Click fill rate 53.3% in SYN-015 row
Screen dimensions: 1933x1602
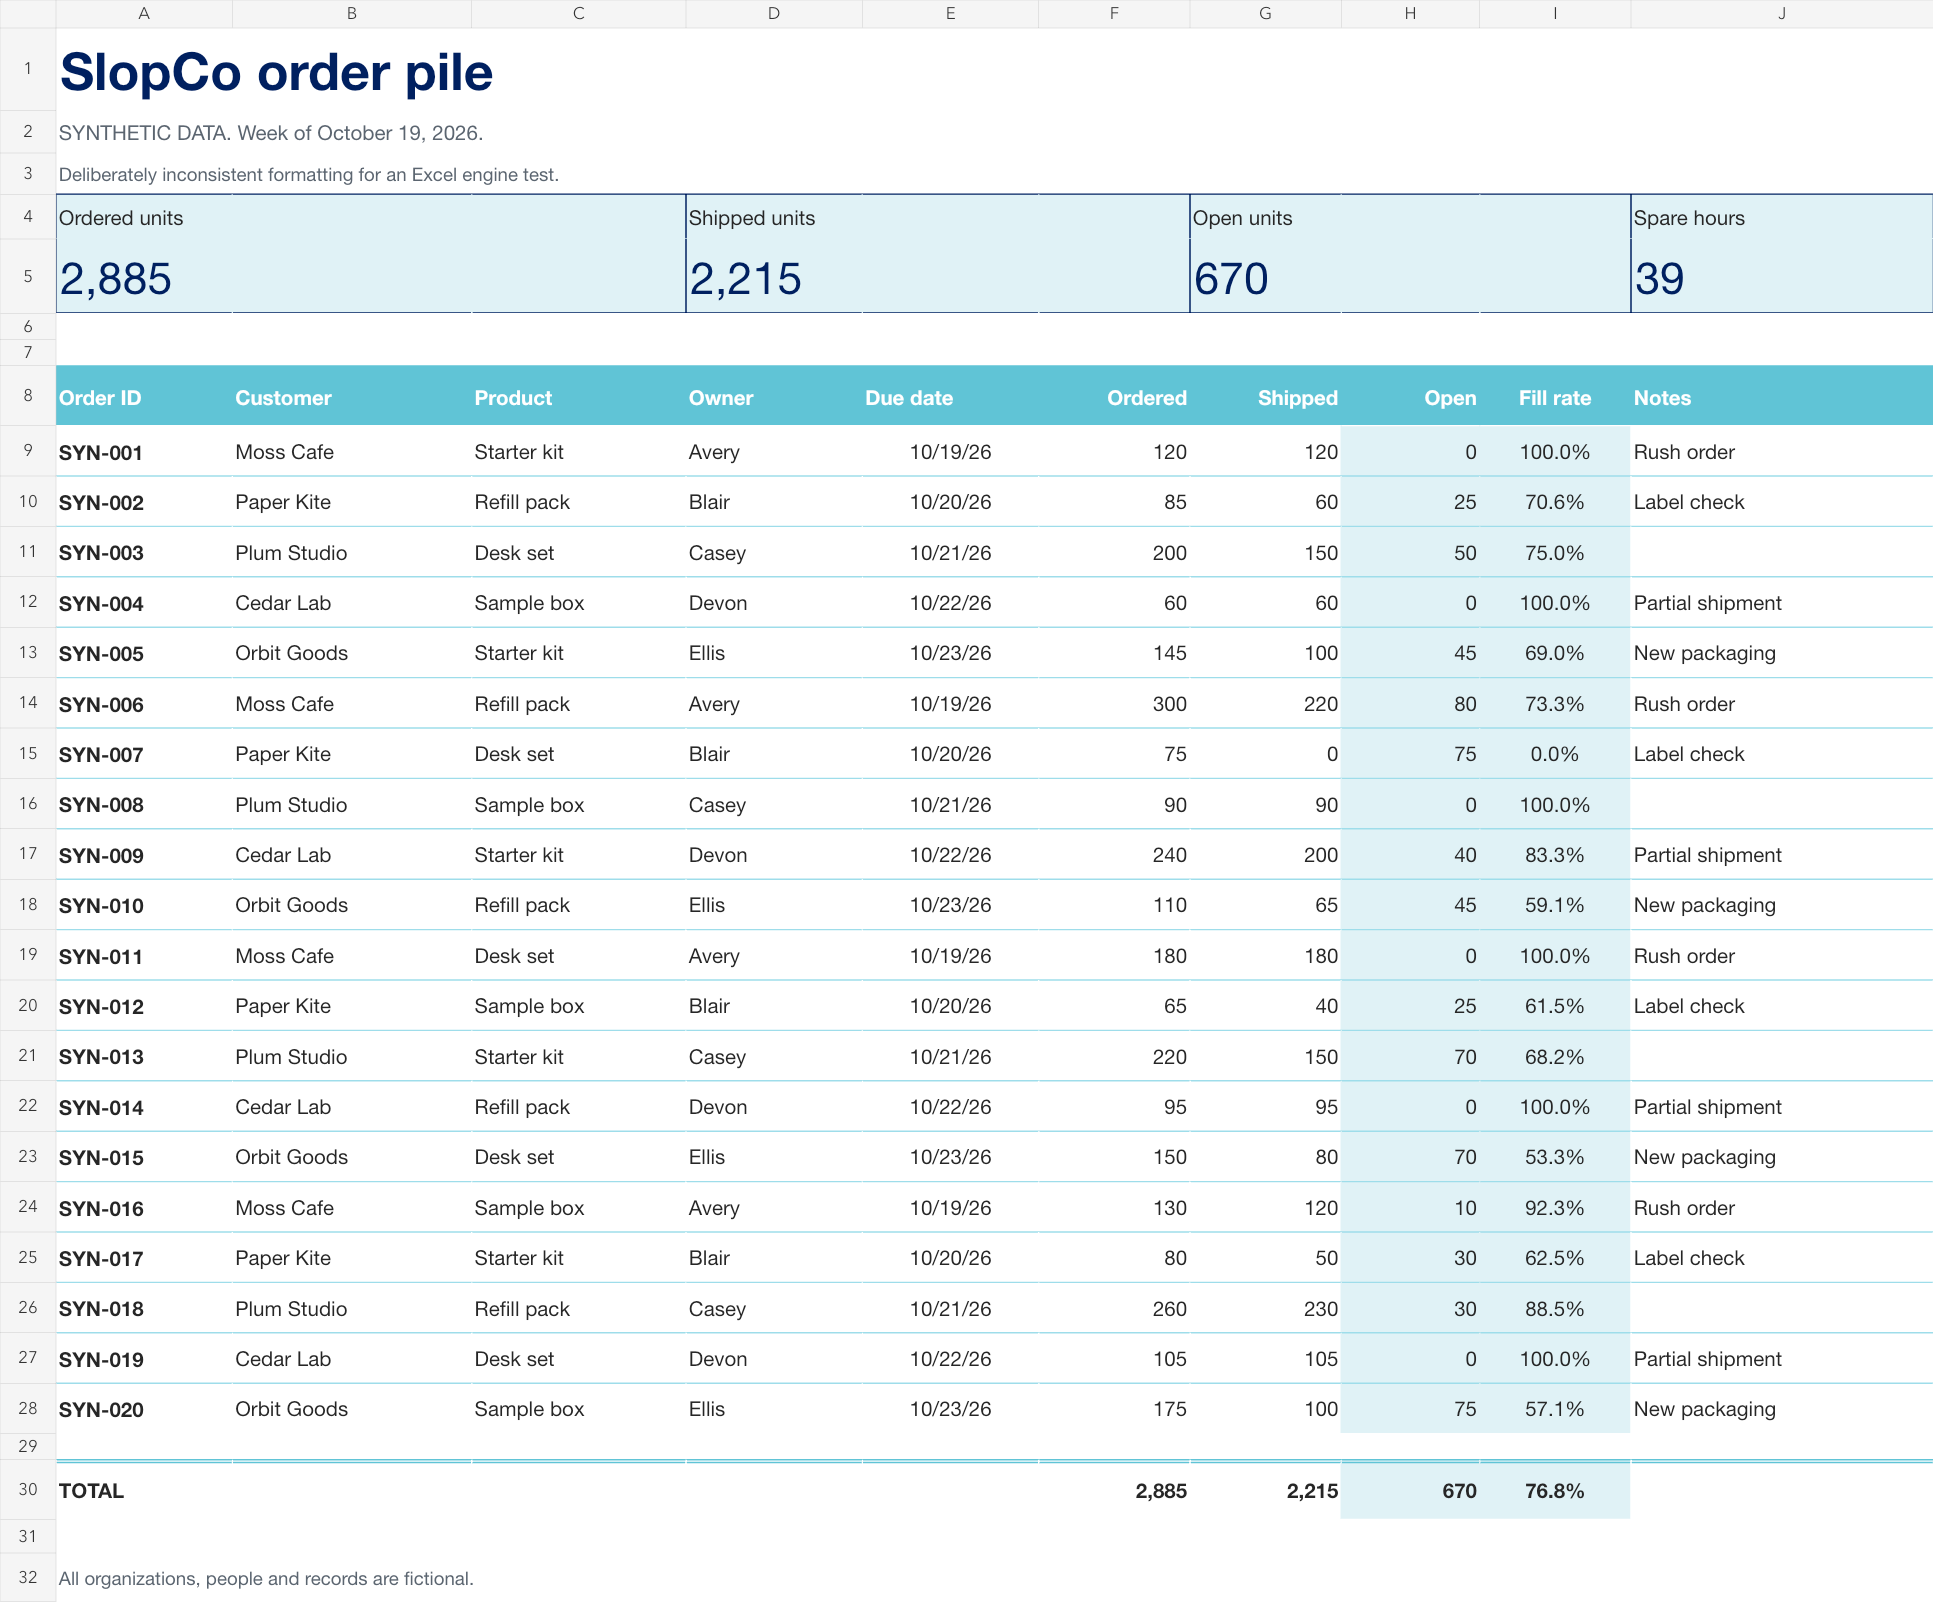point(1555,1157)
